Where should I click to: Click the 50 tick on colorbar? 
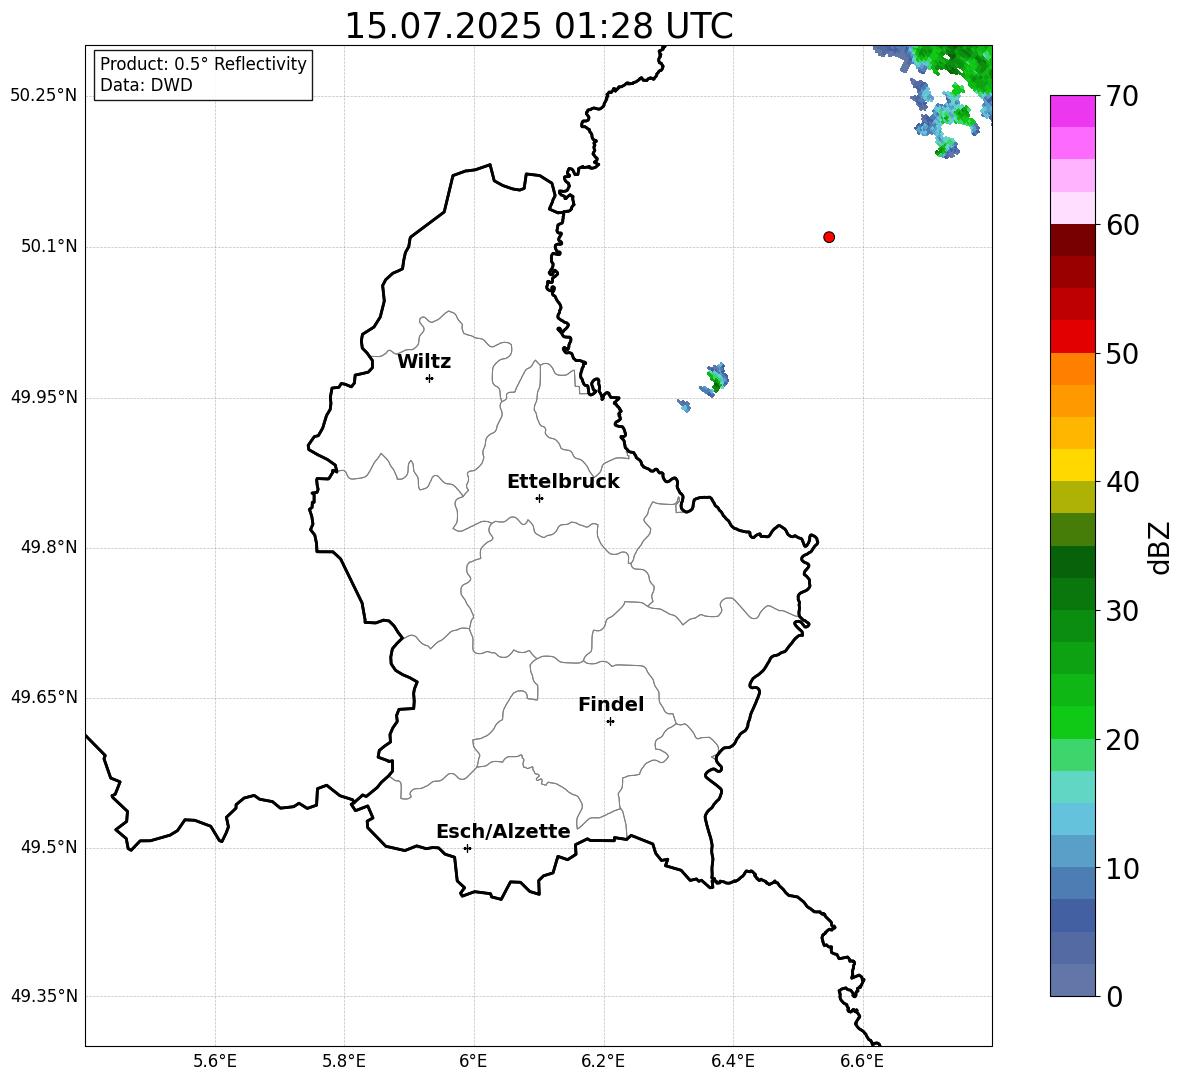(x=1122, y=353)
